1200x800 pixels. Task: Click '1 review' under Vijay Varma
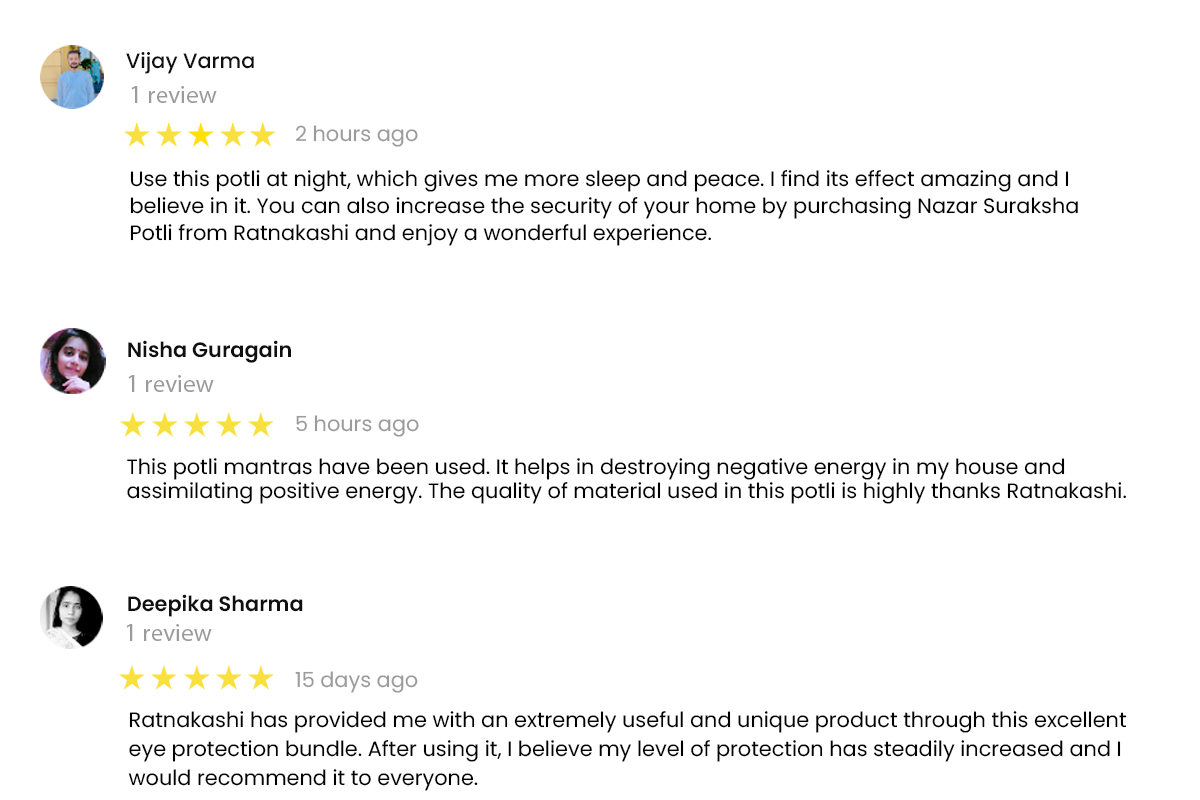click(x=174, y=95)
